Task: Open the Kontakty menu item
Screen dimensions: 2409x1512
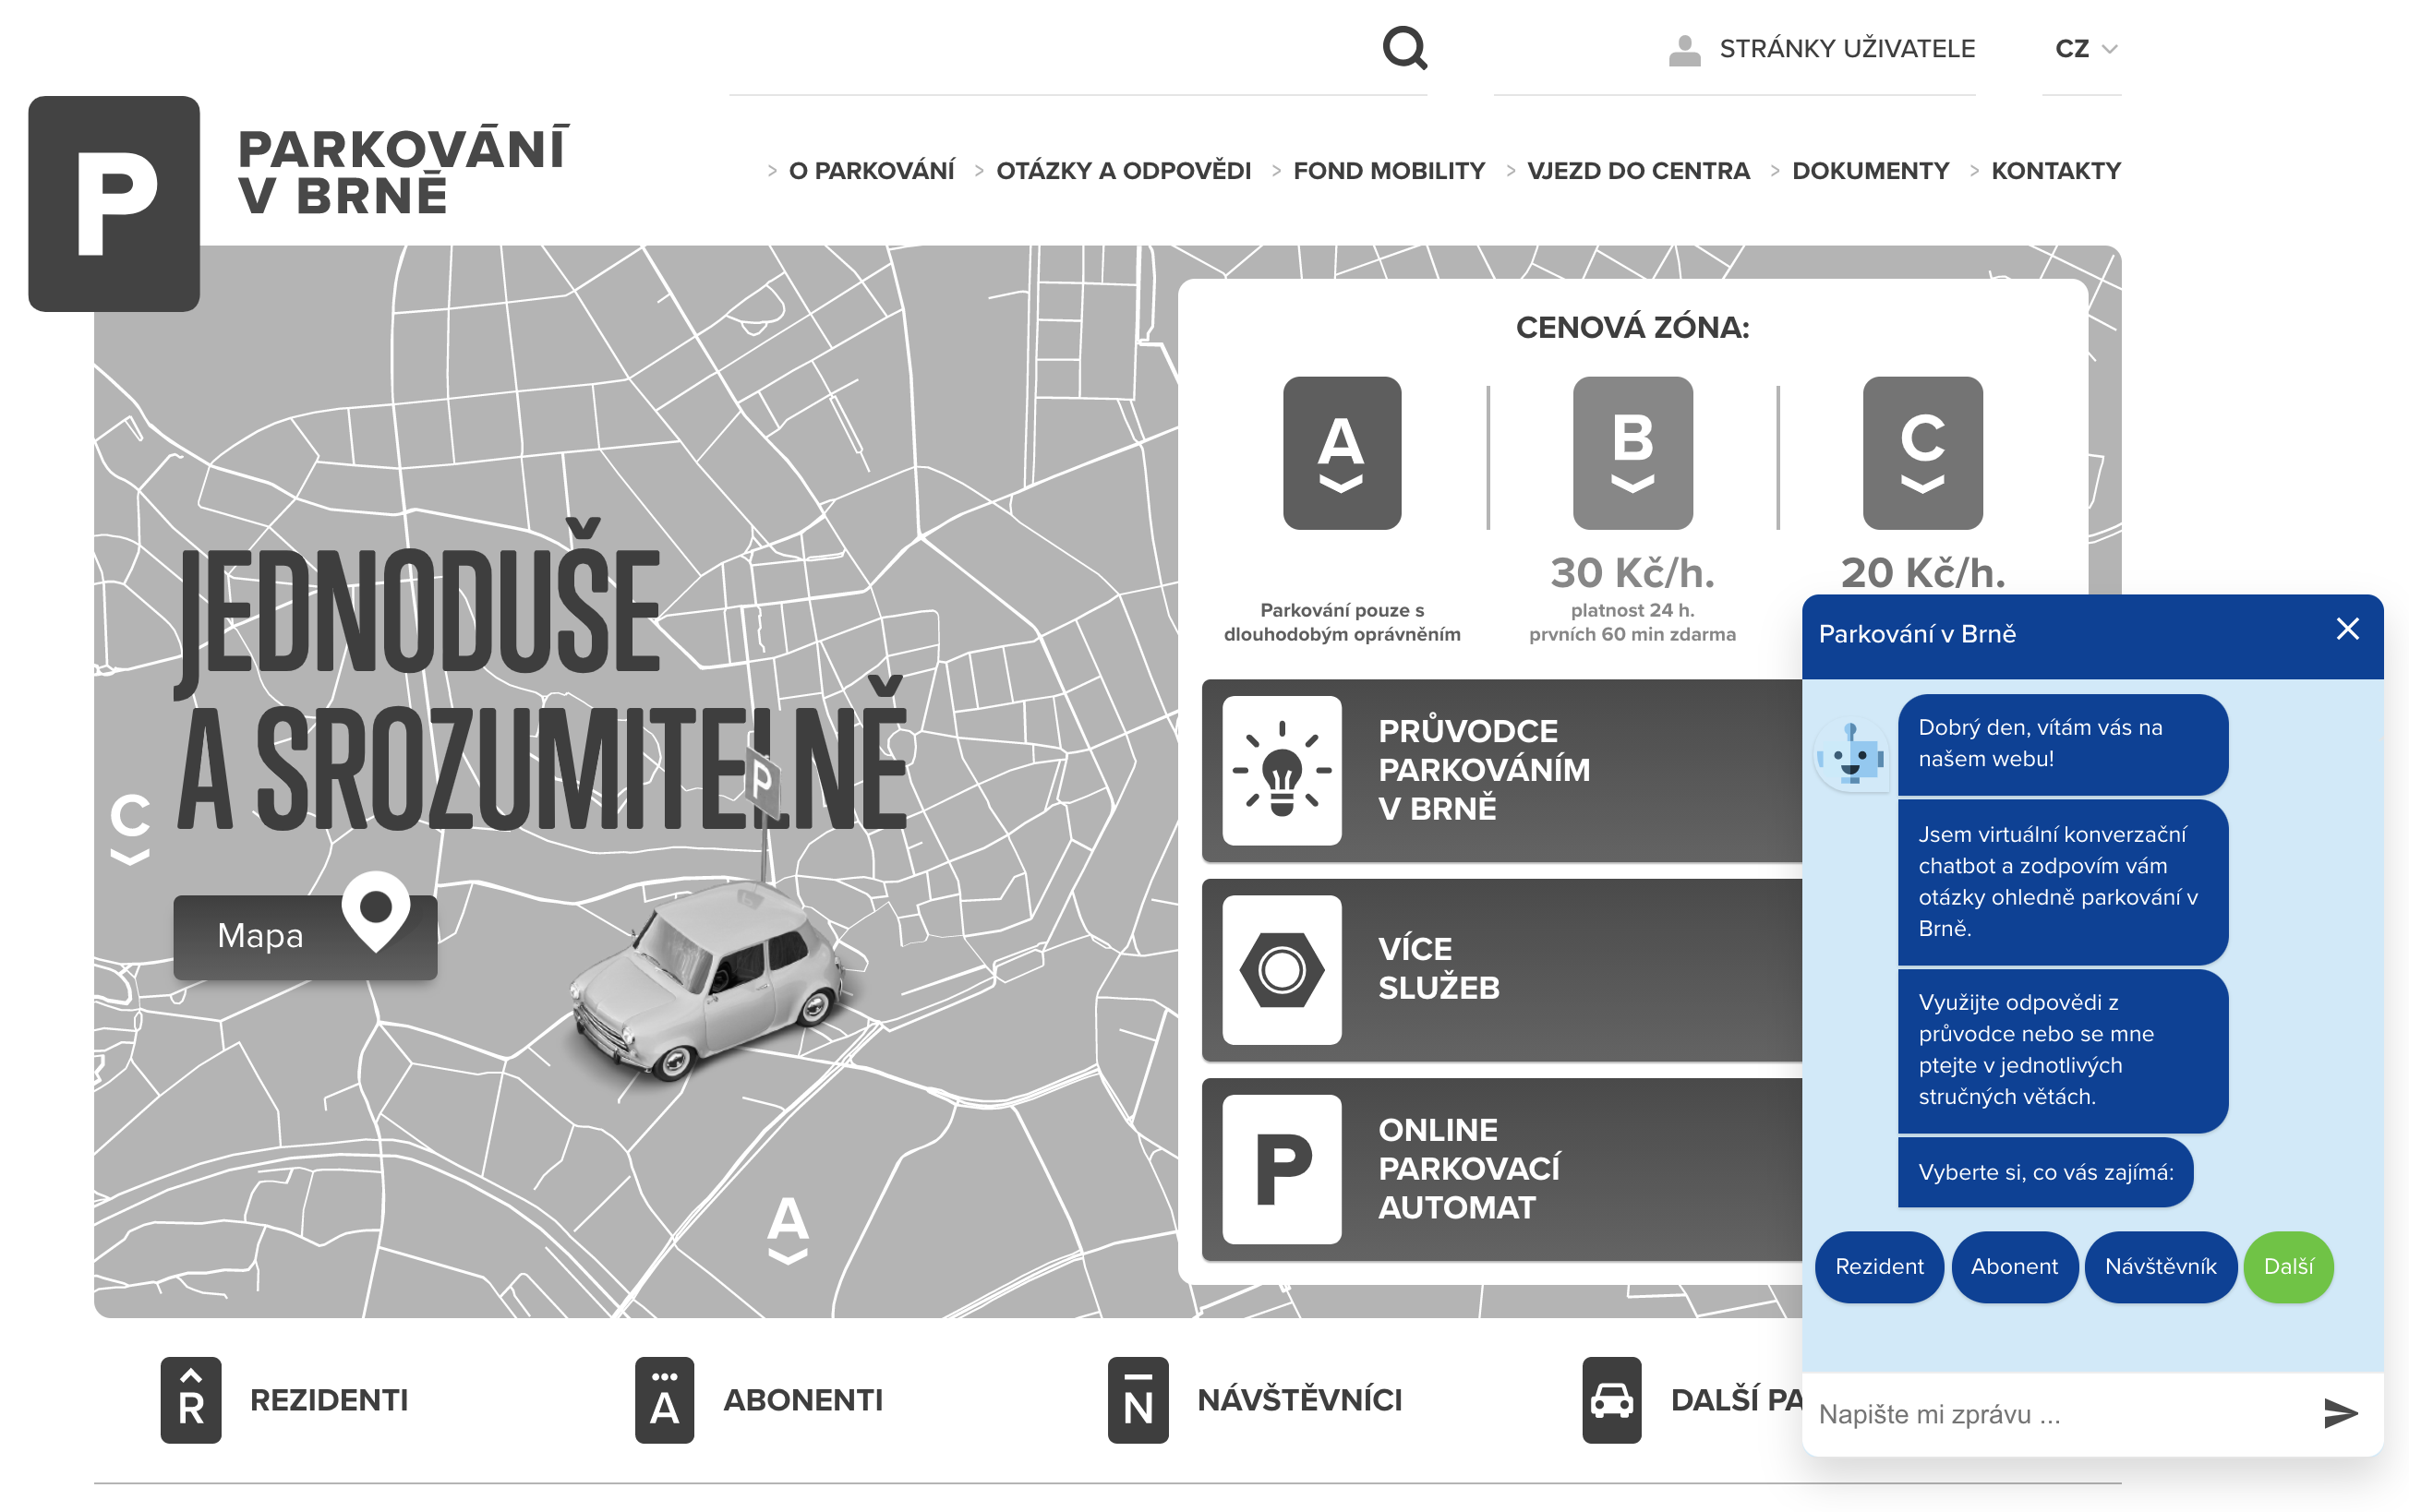Action: [x=2055, y=171]
